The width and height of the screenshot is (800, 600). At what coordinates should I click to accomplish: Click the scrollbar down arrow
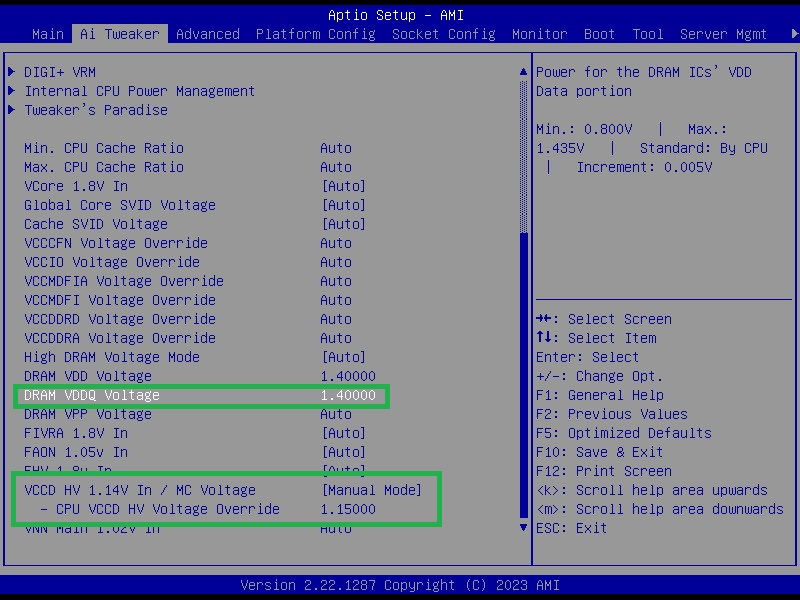tap(523, 527)
